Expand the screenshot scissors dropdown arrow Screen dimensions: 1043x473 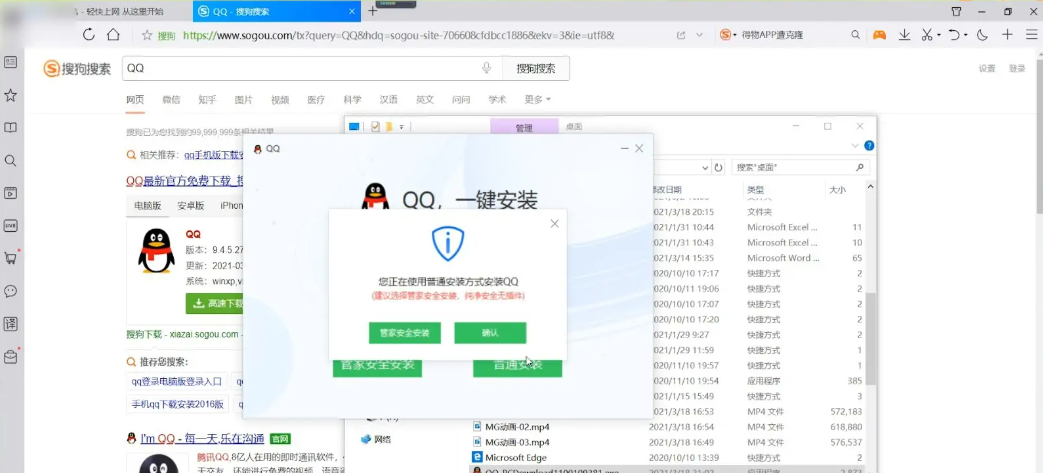[x=938, y=35]
